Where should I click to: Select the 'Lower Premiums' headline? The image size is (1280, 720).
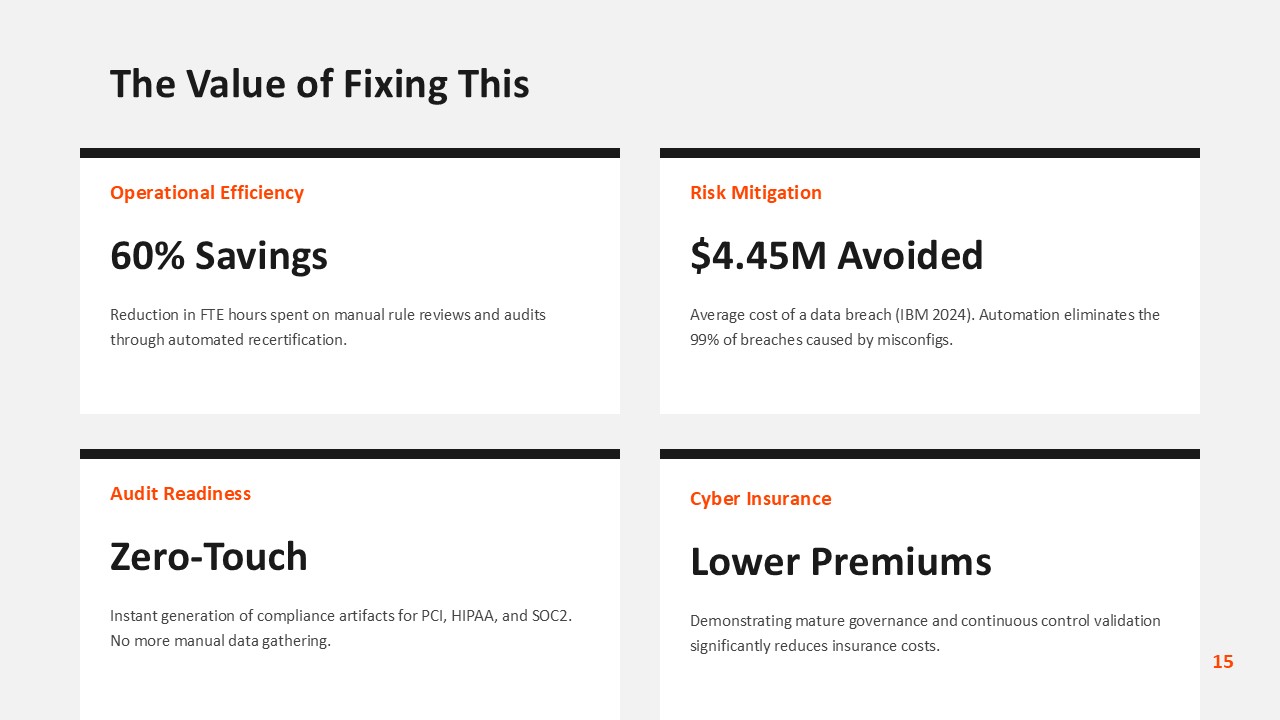point(841,562)
